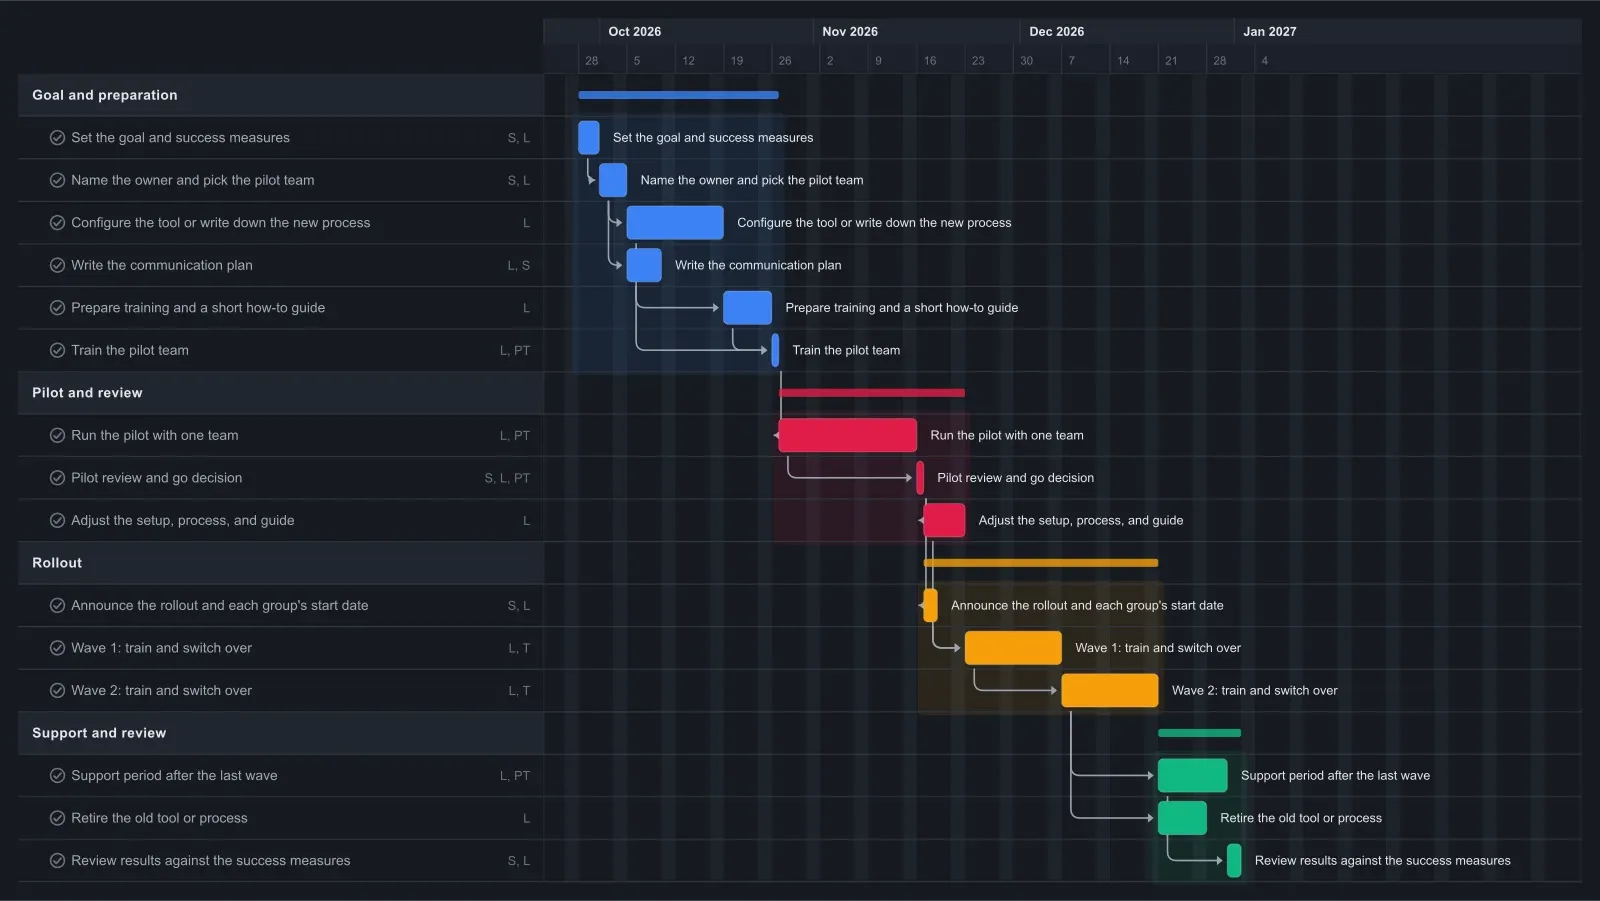Select the blue Configure the tool Gantt bar

click(x=675, y=223)
